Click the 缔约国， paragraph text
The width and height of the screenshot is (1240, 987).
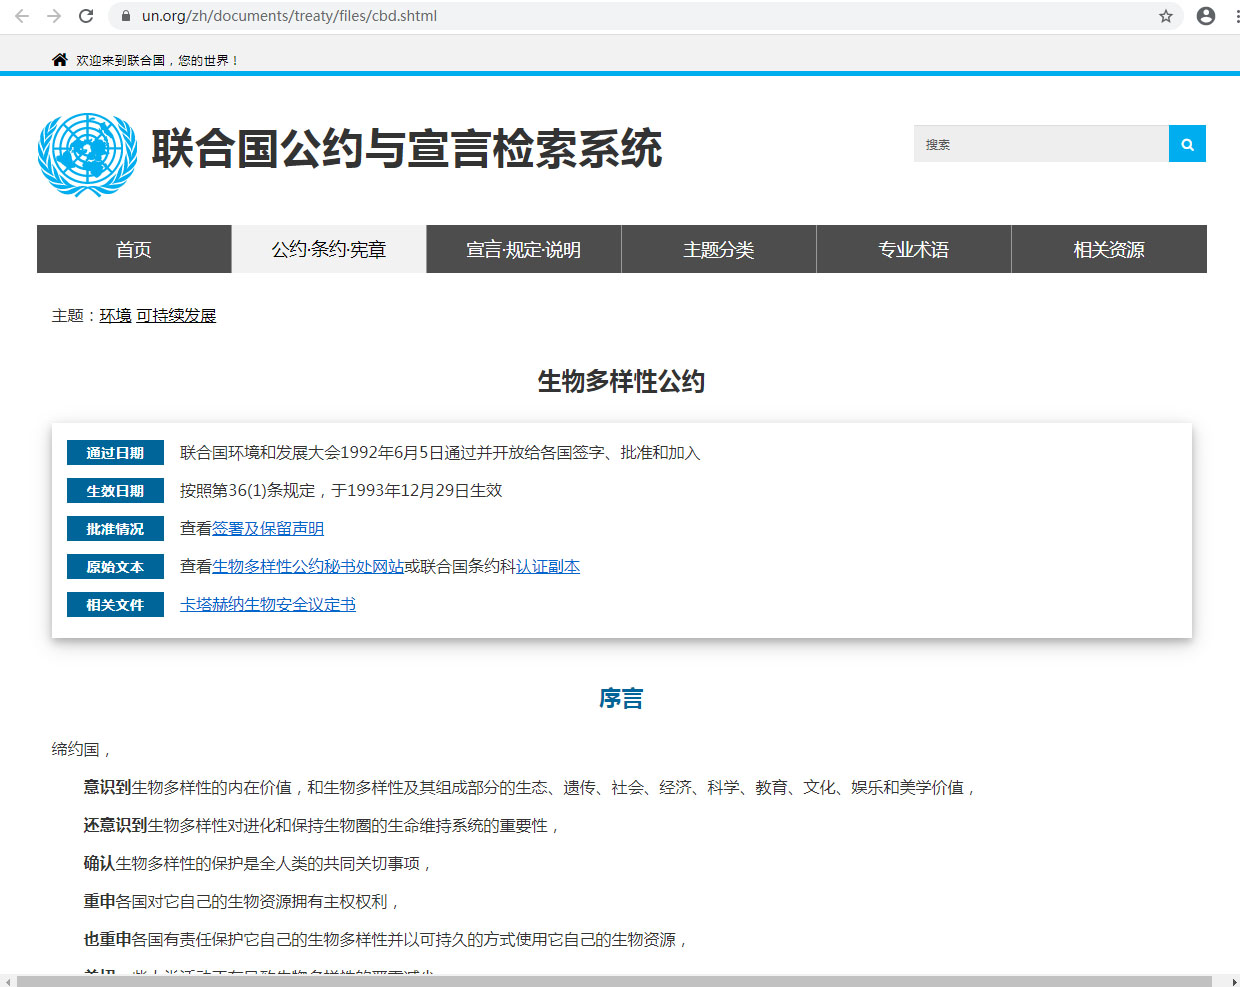82,750
